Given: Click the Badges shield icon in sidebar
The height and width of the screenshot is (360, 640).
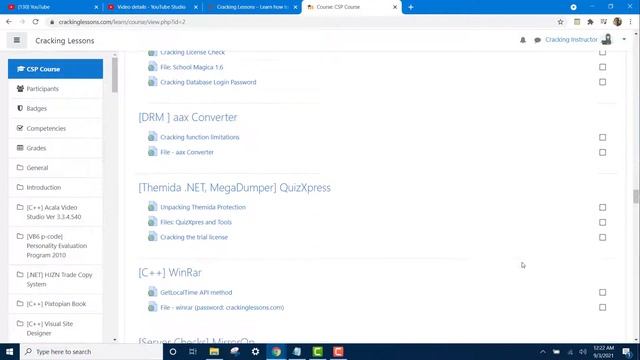Looking at the screenshot, I should click(x=20, y=108).
